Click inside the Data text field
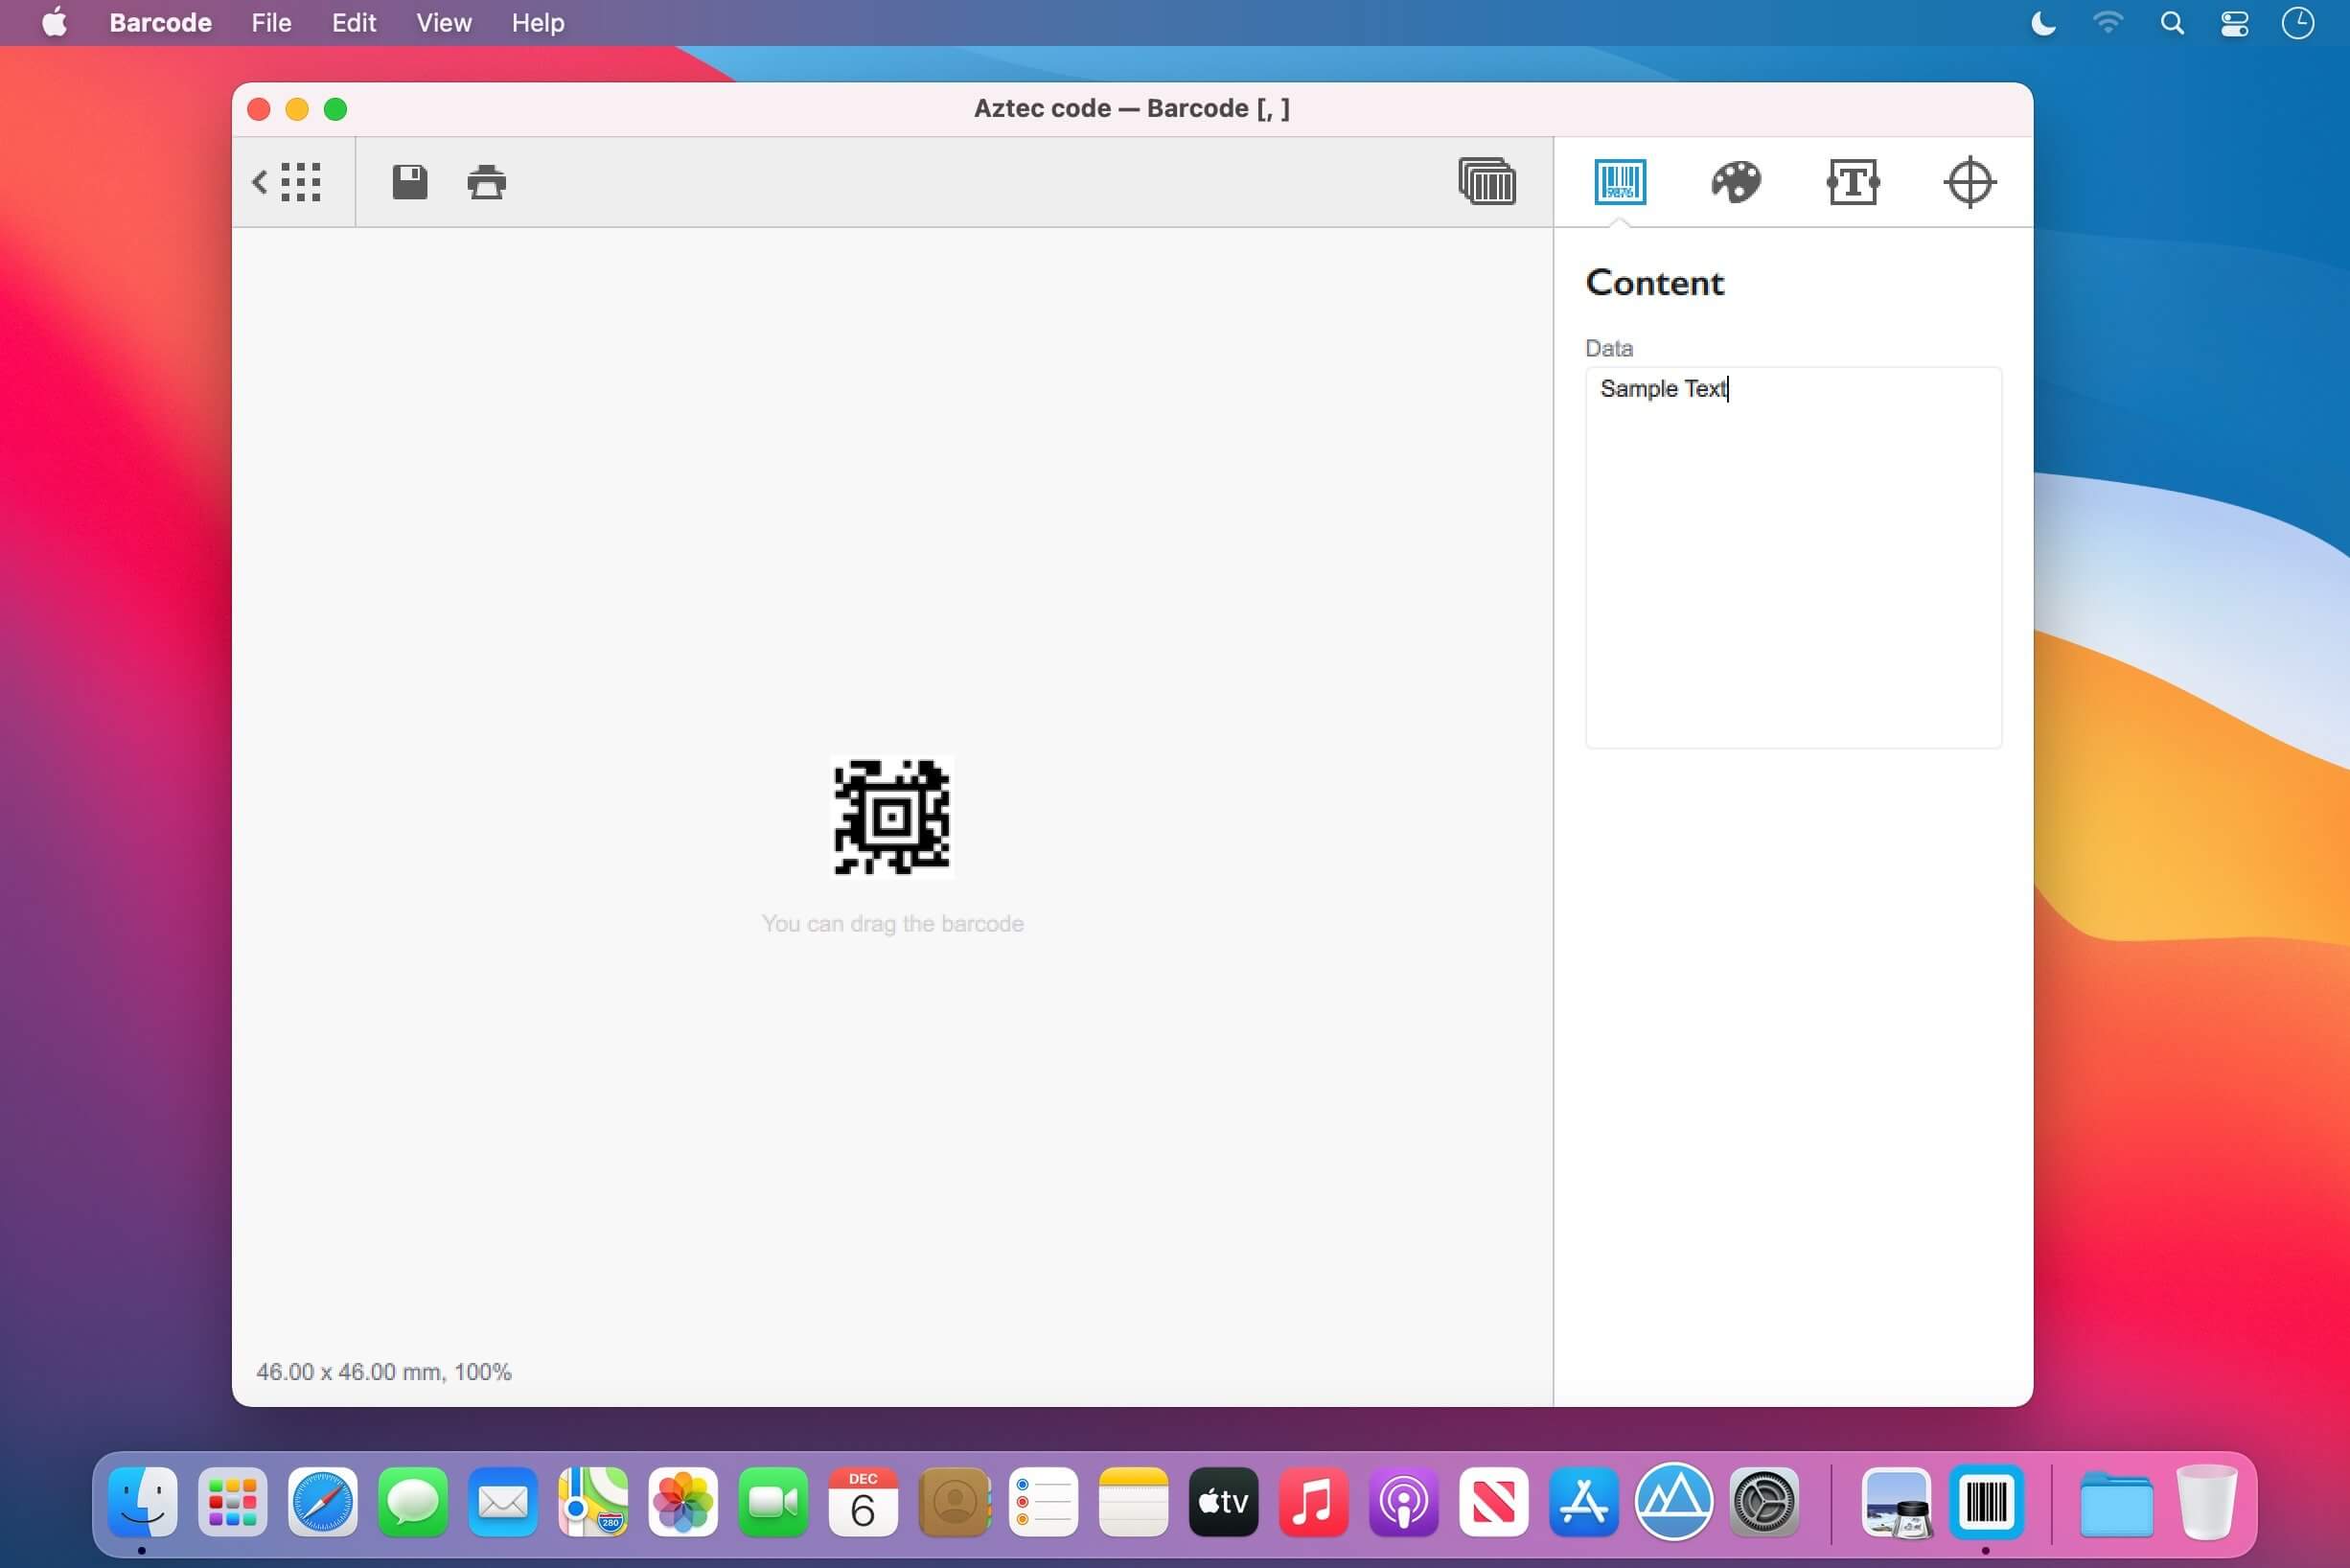This screenshot has height=1568, width=2350. [x=1792, y=558]
